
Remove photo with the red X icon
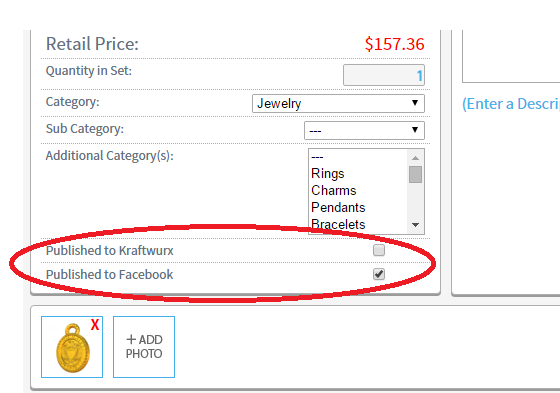(95, 325)
